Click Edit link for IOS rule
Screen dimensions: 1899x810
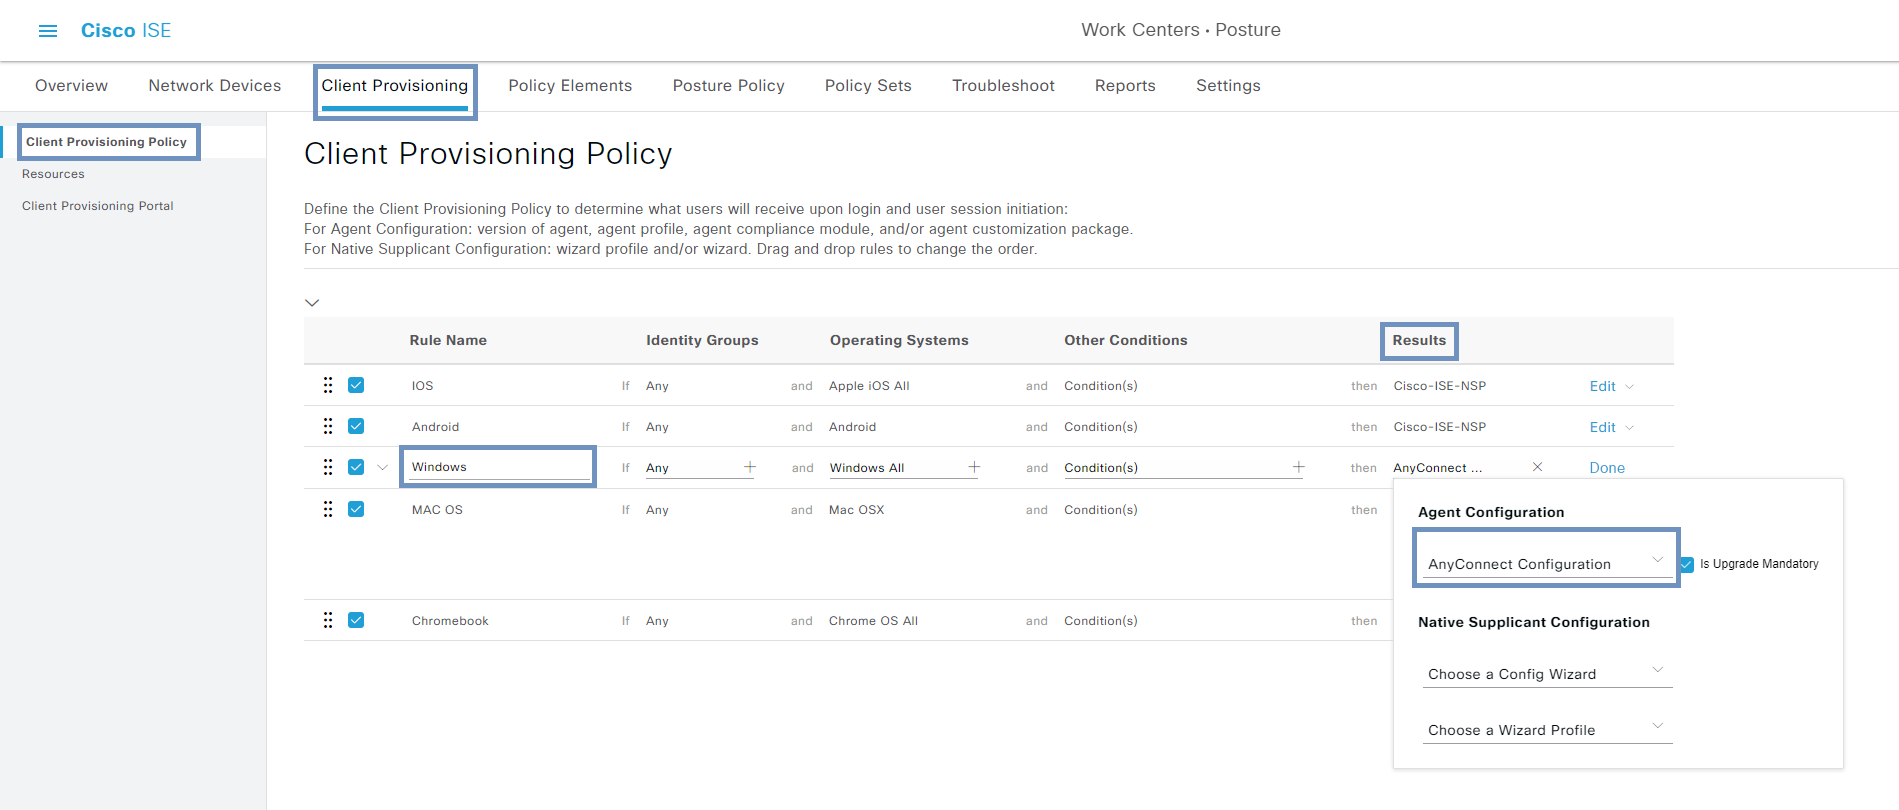click(x=1603, y=387)
